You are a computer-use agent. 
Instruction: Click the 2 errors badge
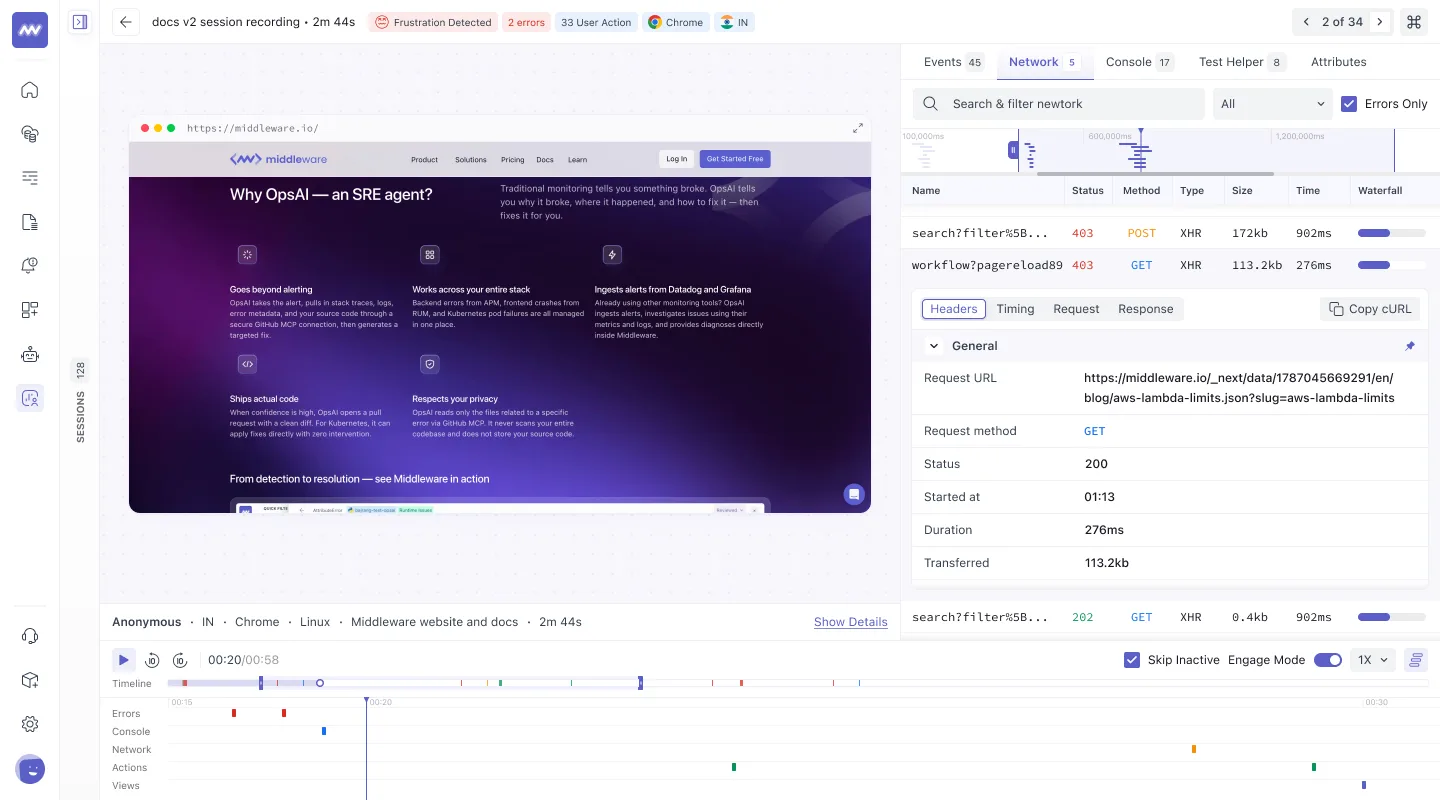(525, 22)
